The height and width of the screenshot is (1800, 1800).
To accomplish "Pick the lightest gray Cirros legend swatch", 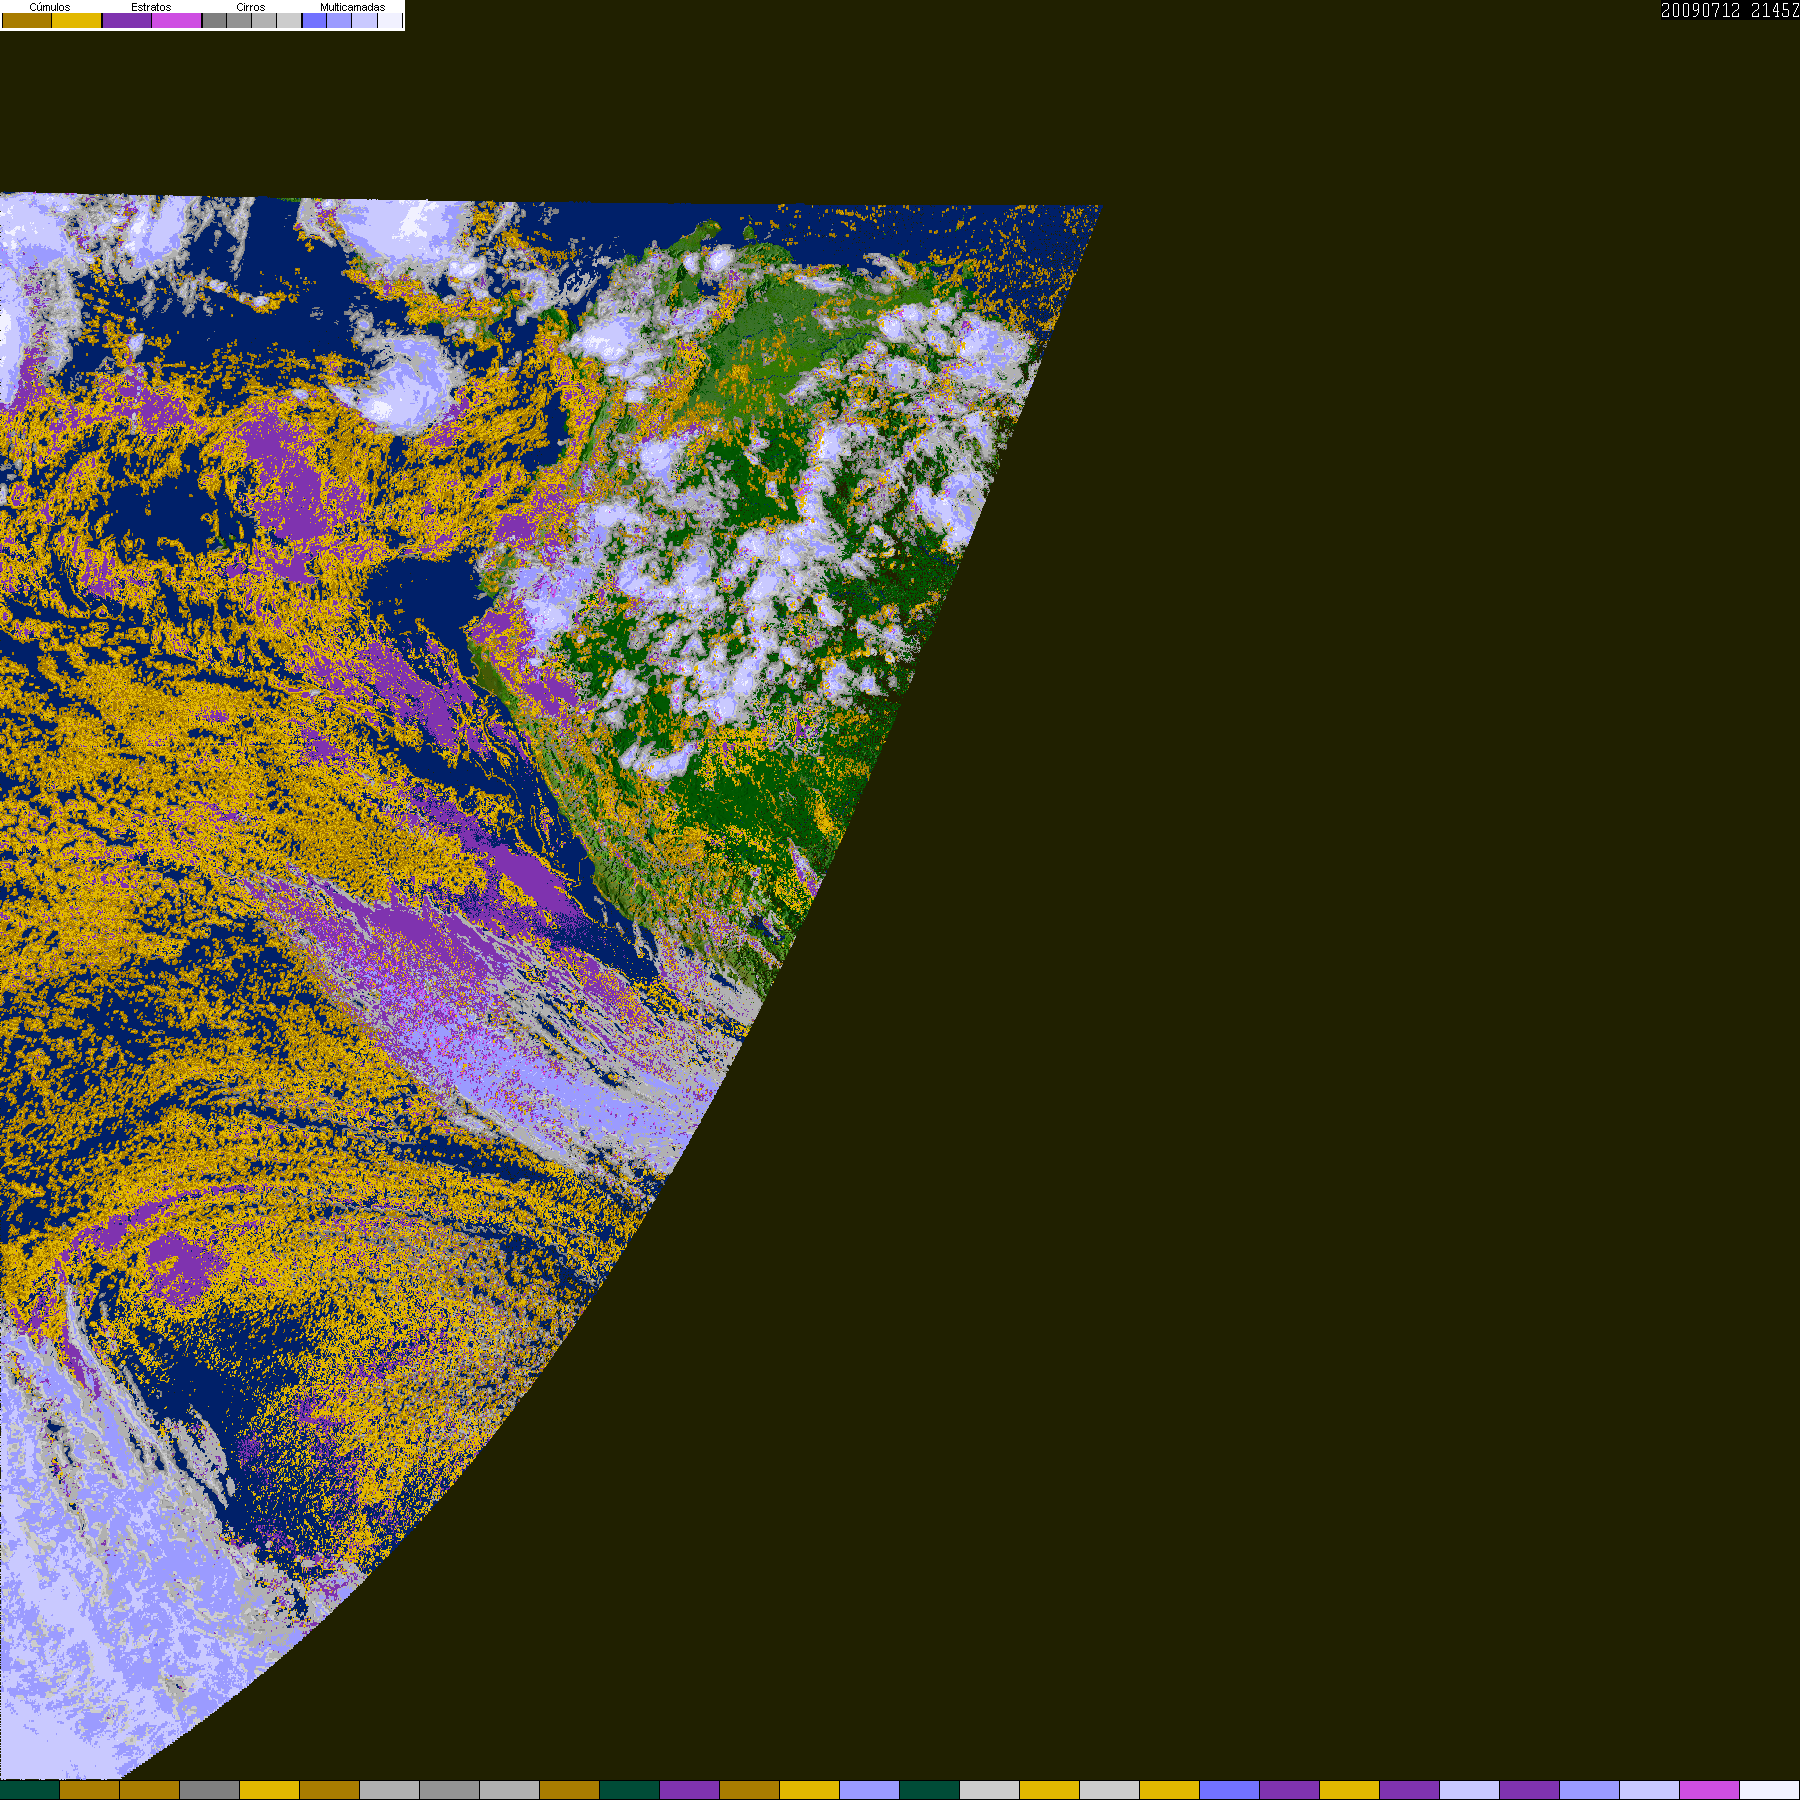I will tap(289, 20).
